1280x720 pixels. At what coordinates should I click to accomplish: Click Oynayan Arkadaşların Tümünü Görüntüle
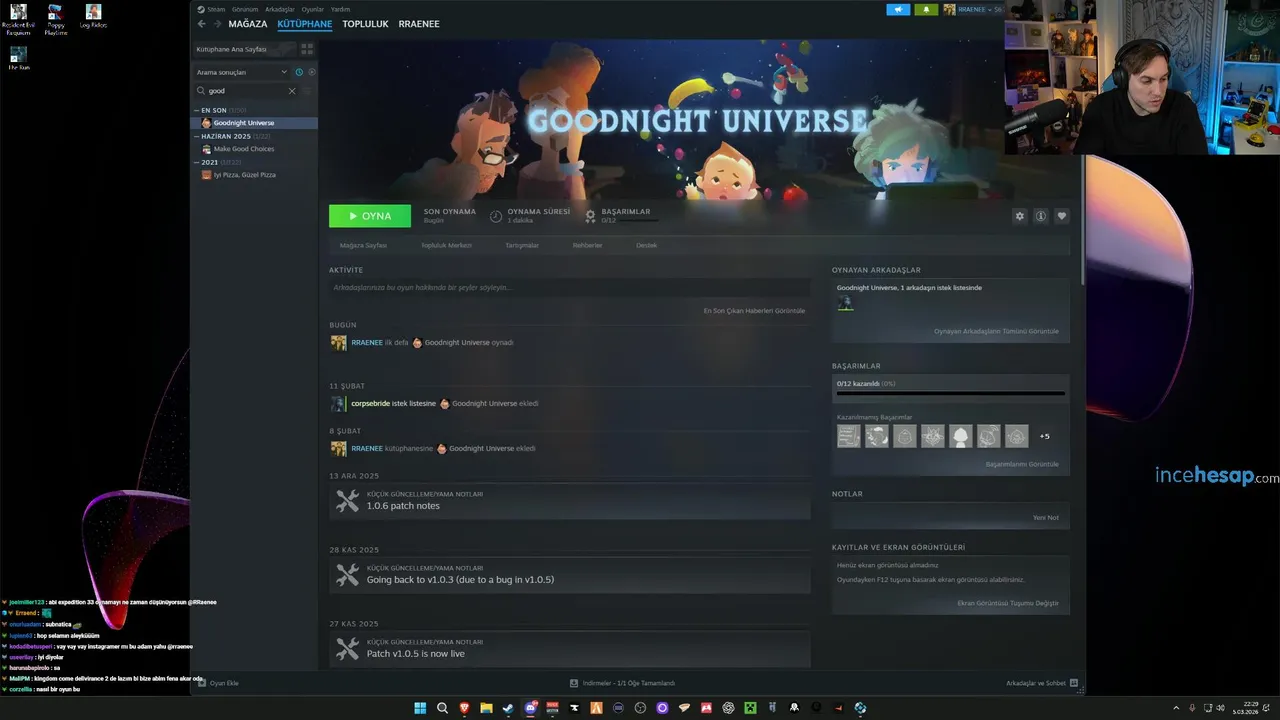(x=996, y=331)
